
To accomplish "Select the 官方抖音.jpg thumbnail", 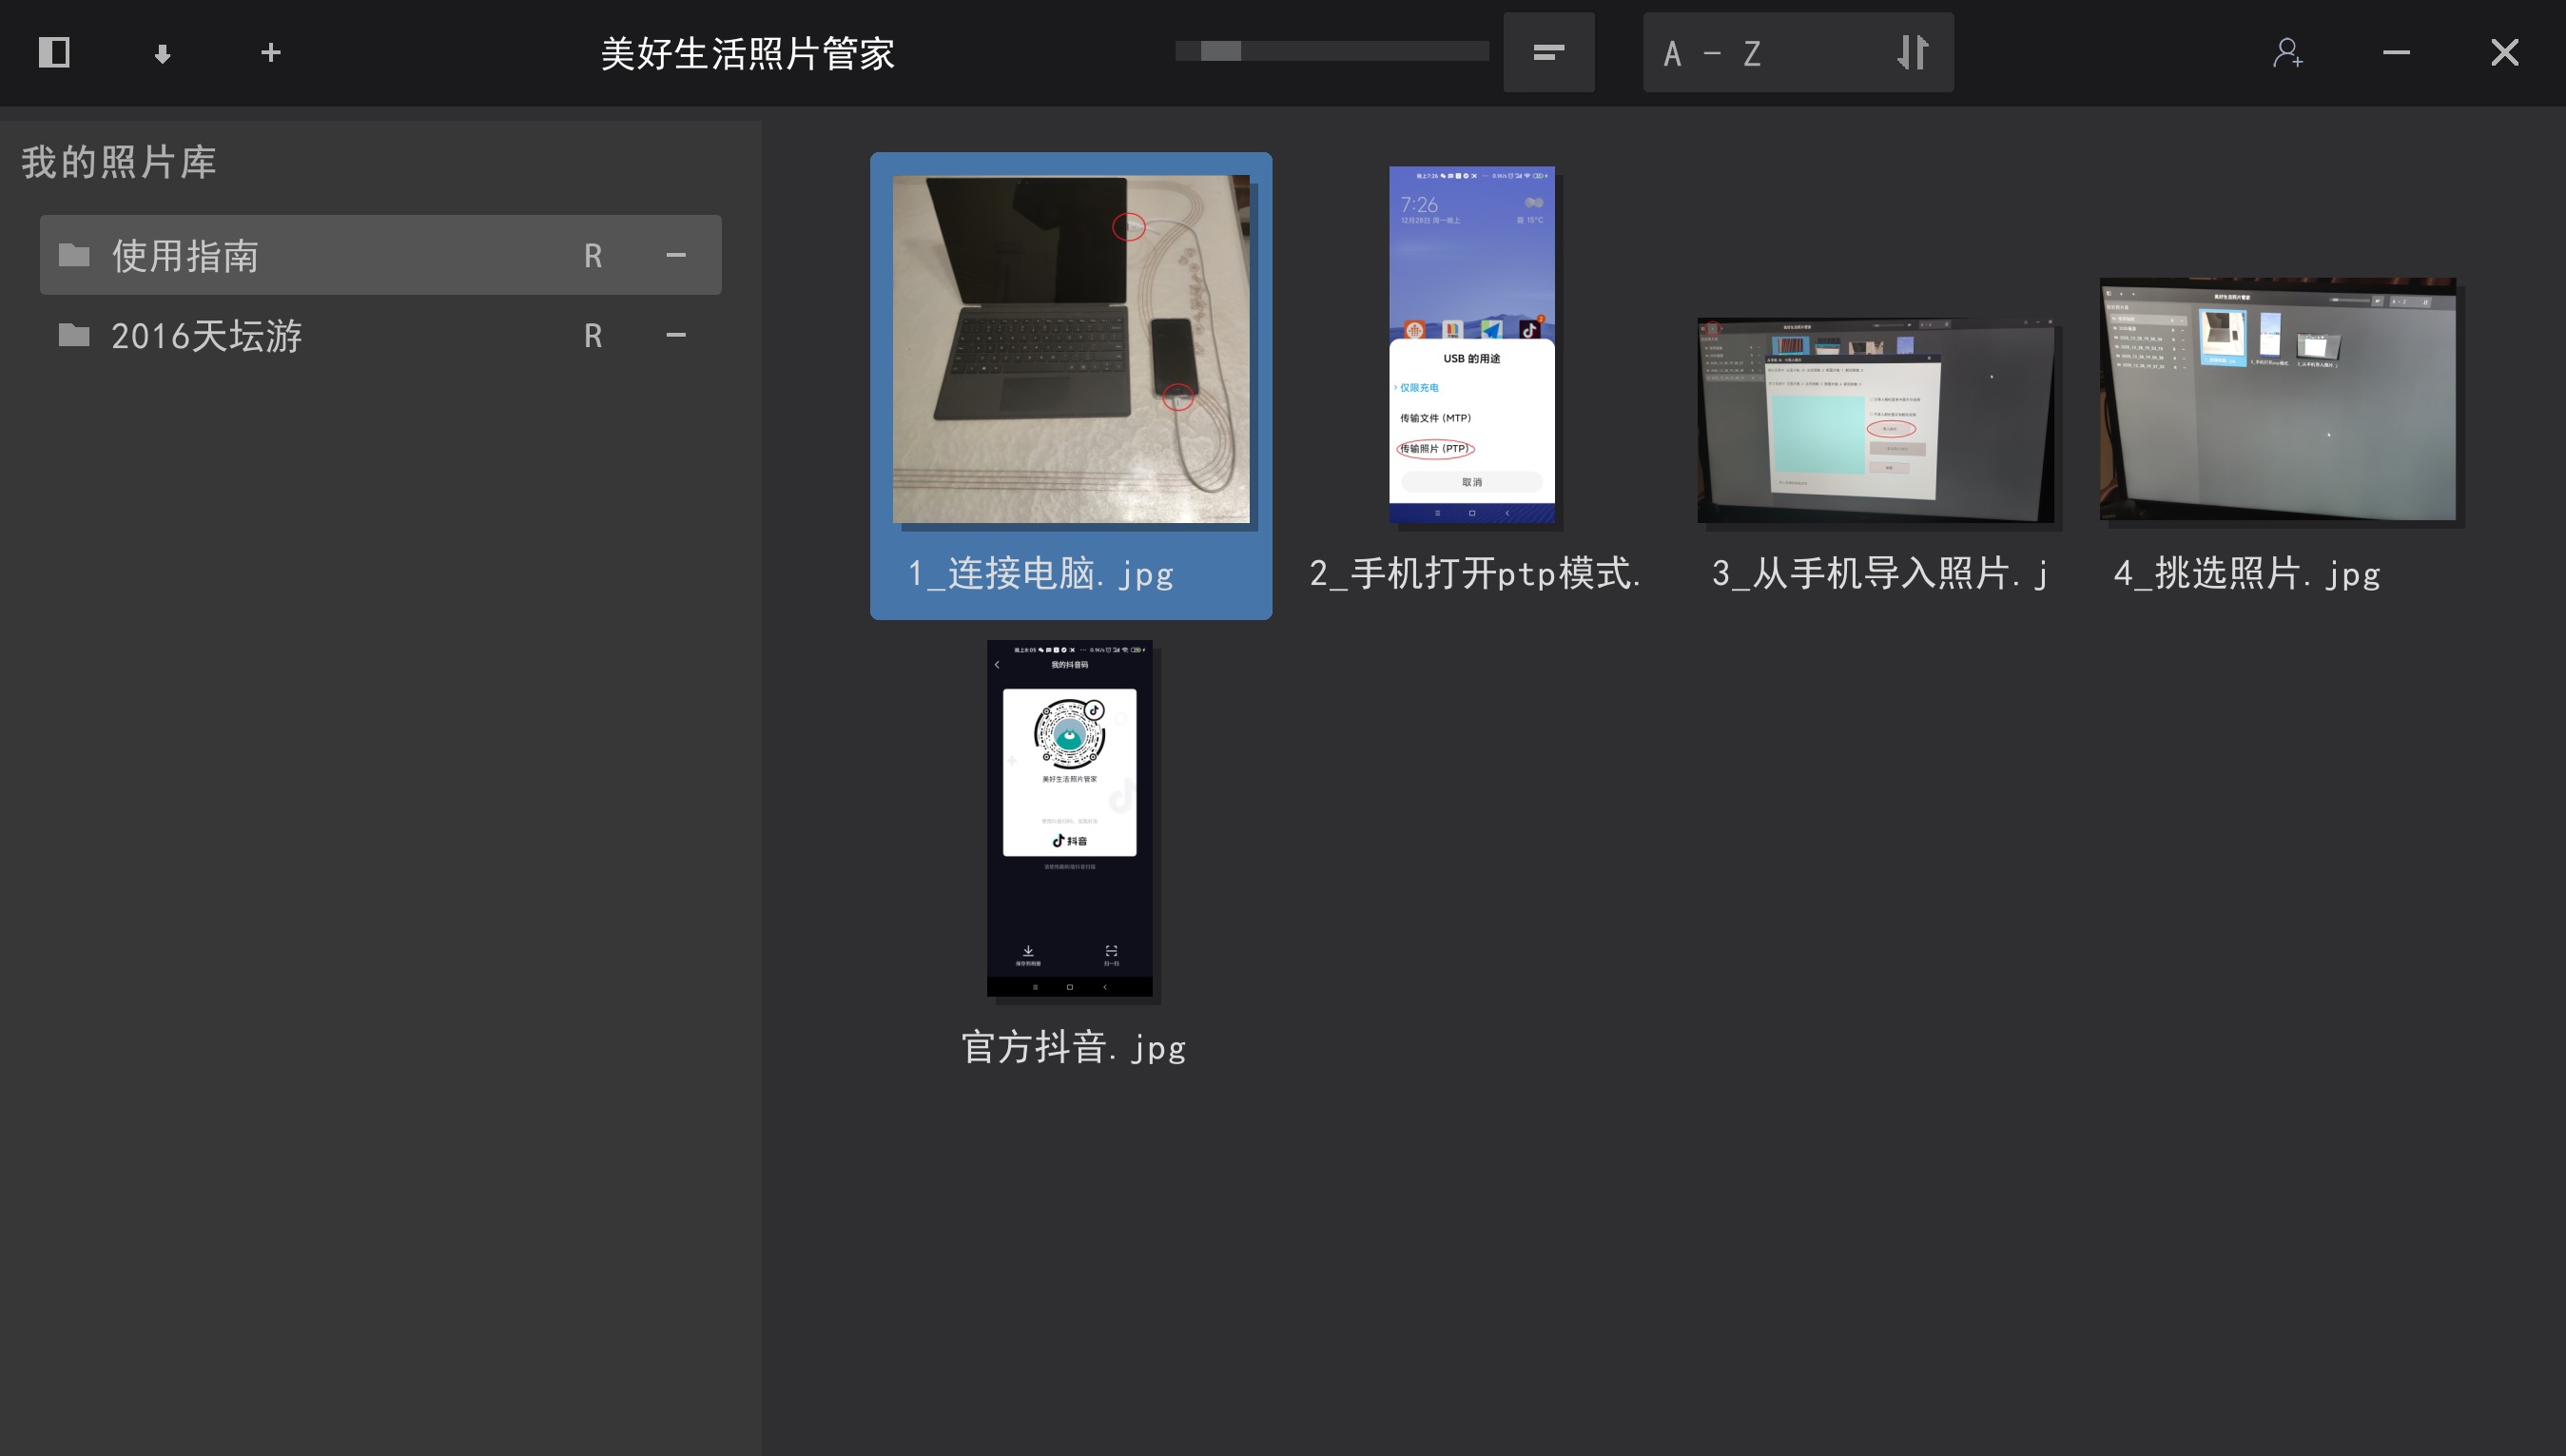I will pos(1069,818).
